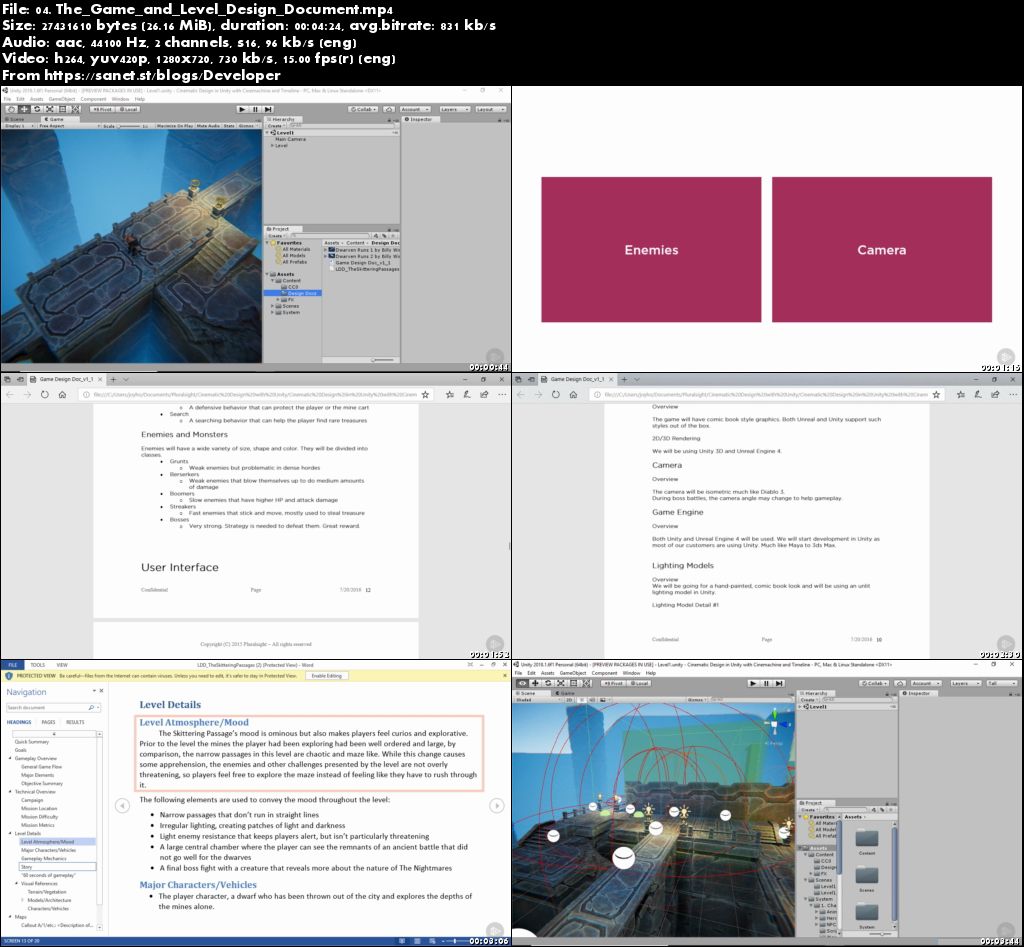Click Pause in the Game-view Unity window
This screenshot has height=947, width=1024.
tap(255, 109)
